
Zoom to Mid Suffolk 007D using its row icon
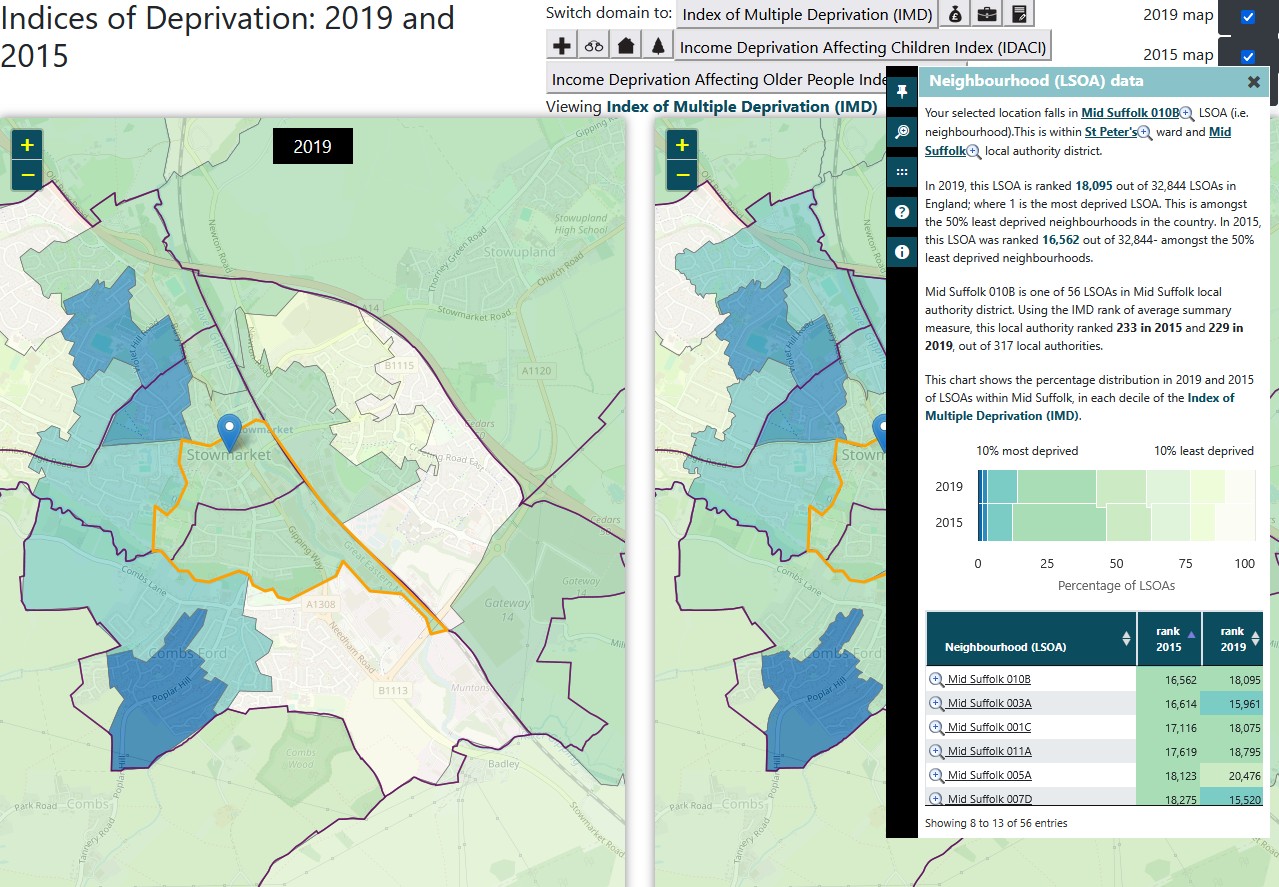point(937,799)
